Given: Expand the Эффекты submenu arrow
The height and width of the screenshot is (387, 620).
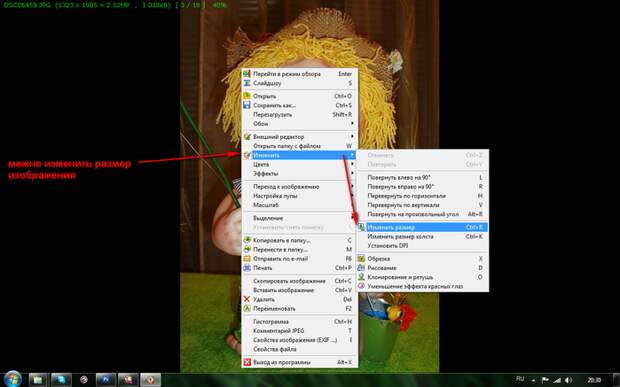Looking at the screenshot, I should coord(352,173).
